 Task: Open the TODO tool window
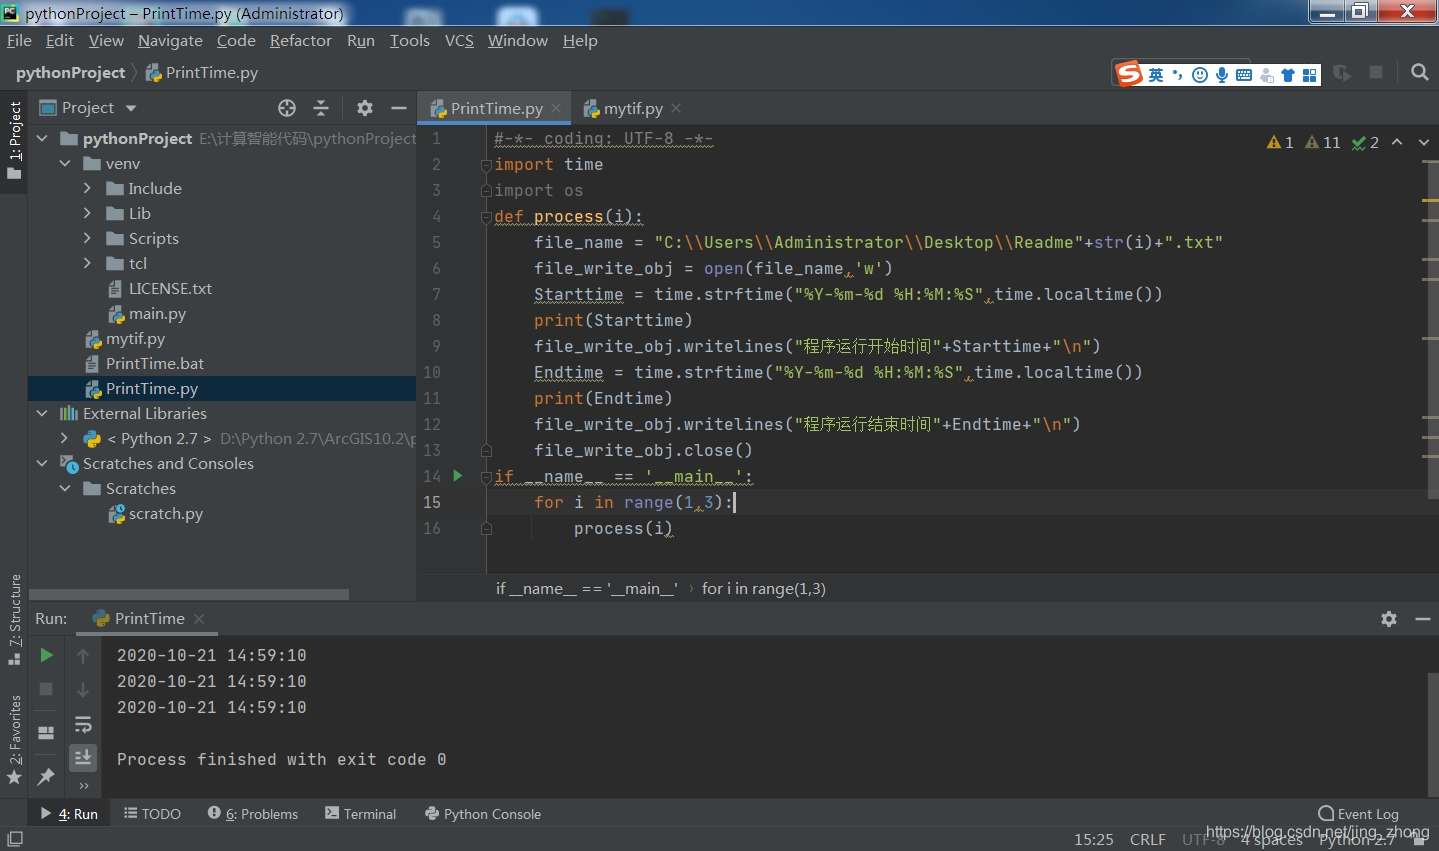152,814
